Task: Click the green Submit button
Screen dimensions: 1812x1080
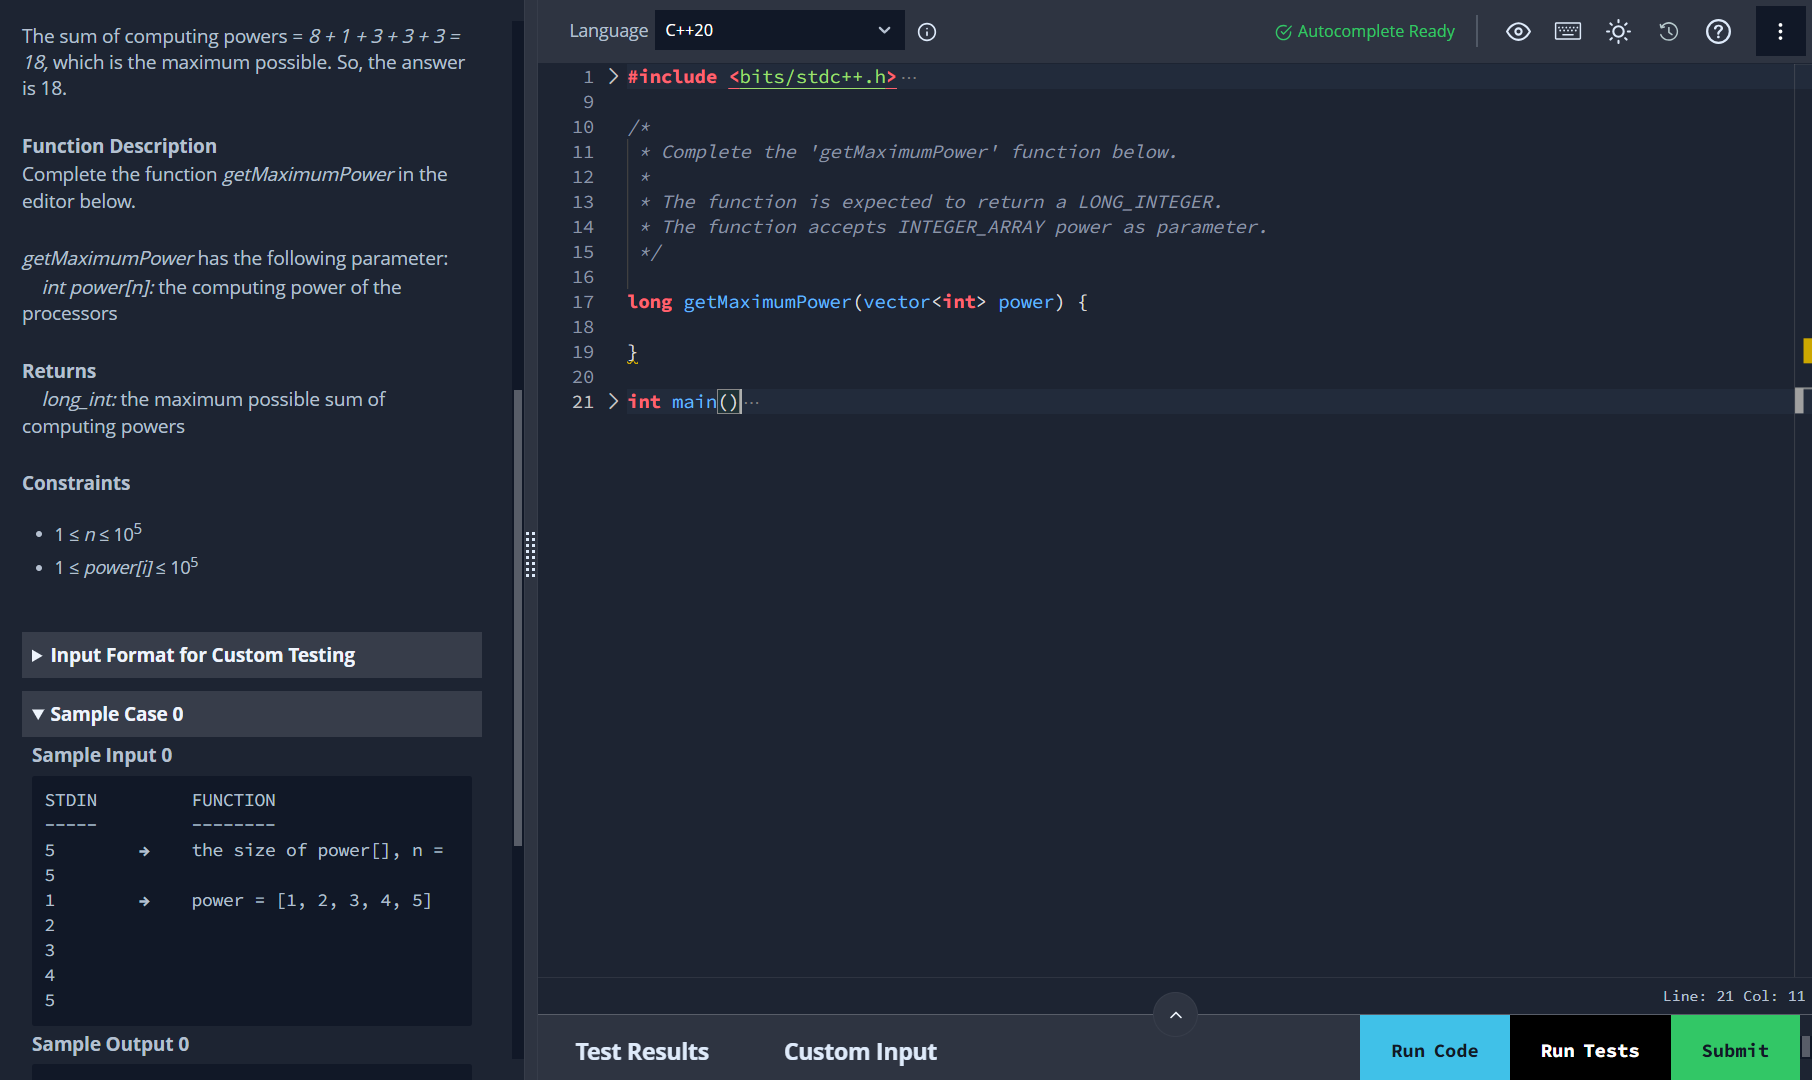Action: [1735, 1050]
